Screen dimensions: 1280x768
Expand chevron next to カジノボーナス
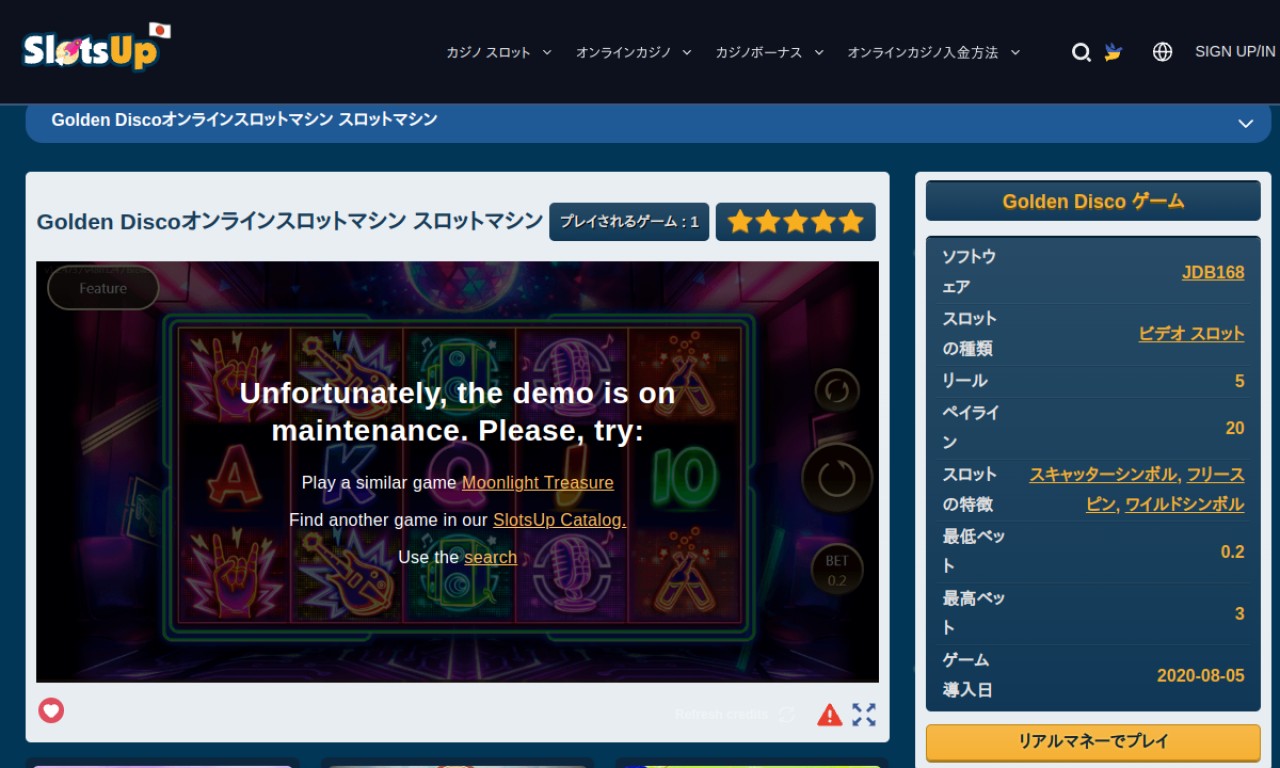pyautogui.click(x=819, y=52)
